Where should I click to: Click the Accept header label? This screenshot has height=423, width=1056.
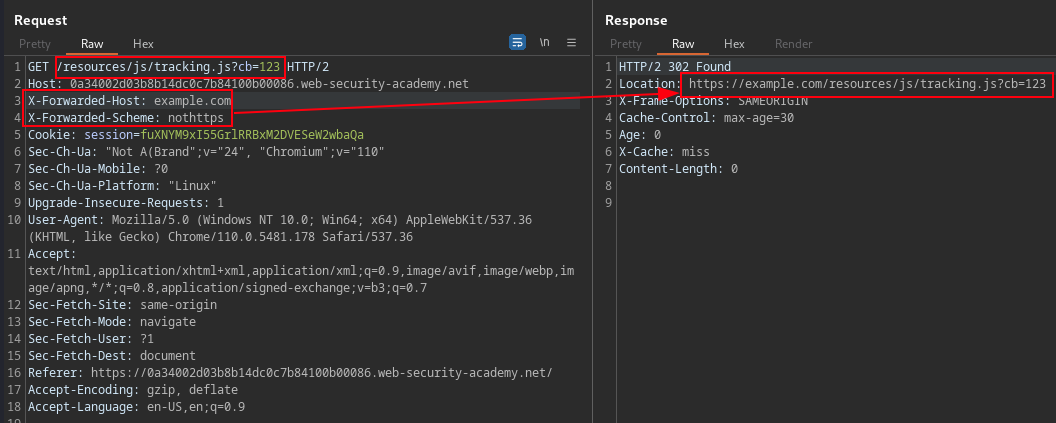[53, 254]
